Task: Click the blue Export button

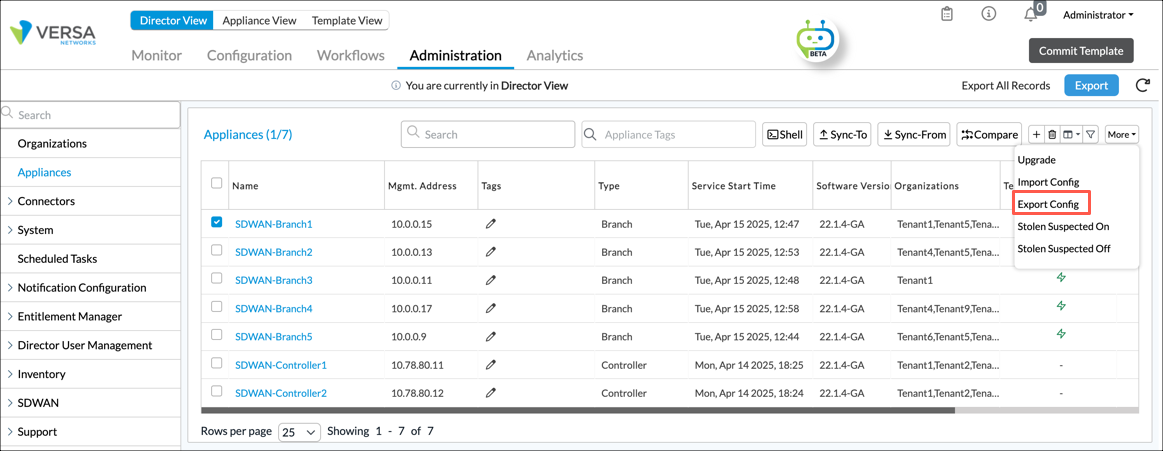Action: pos(1091,85)
